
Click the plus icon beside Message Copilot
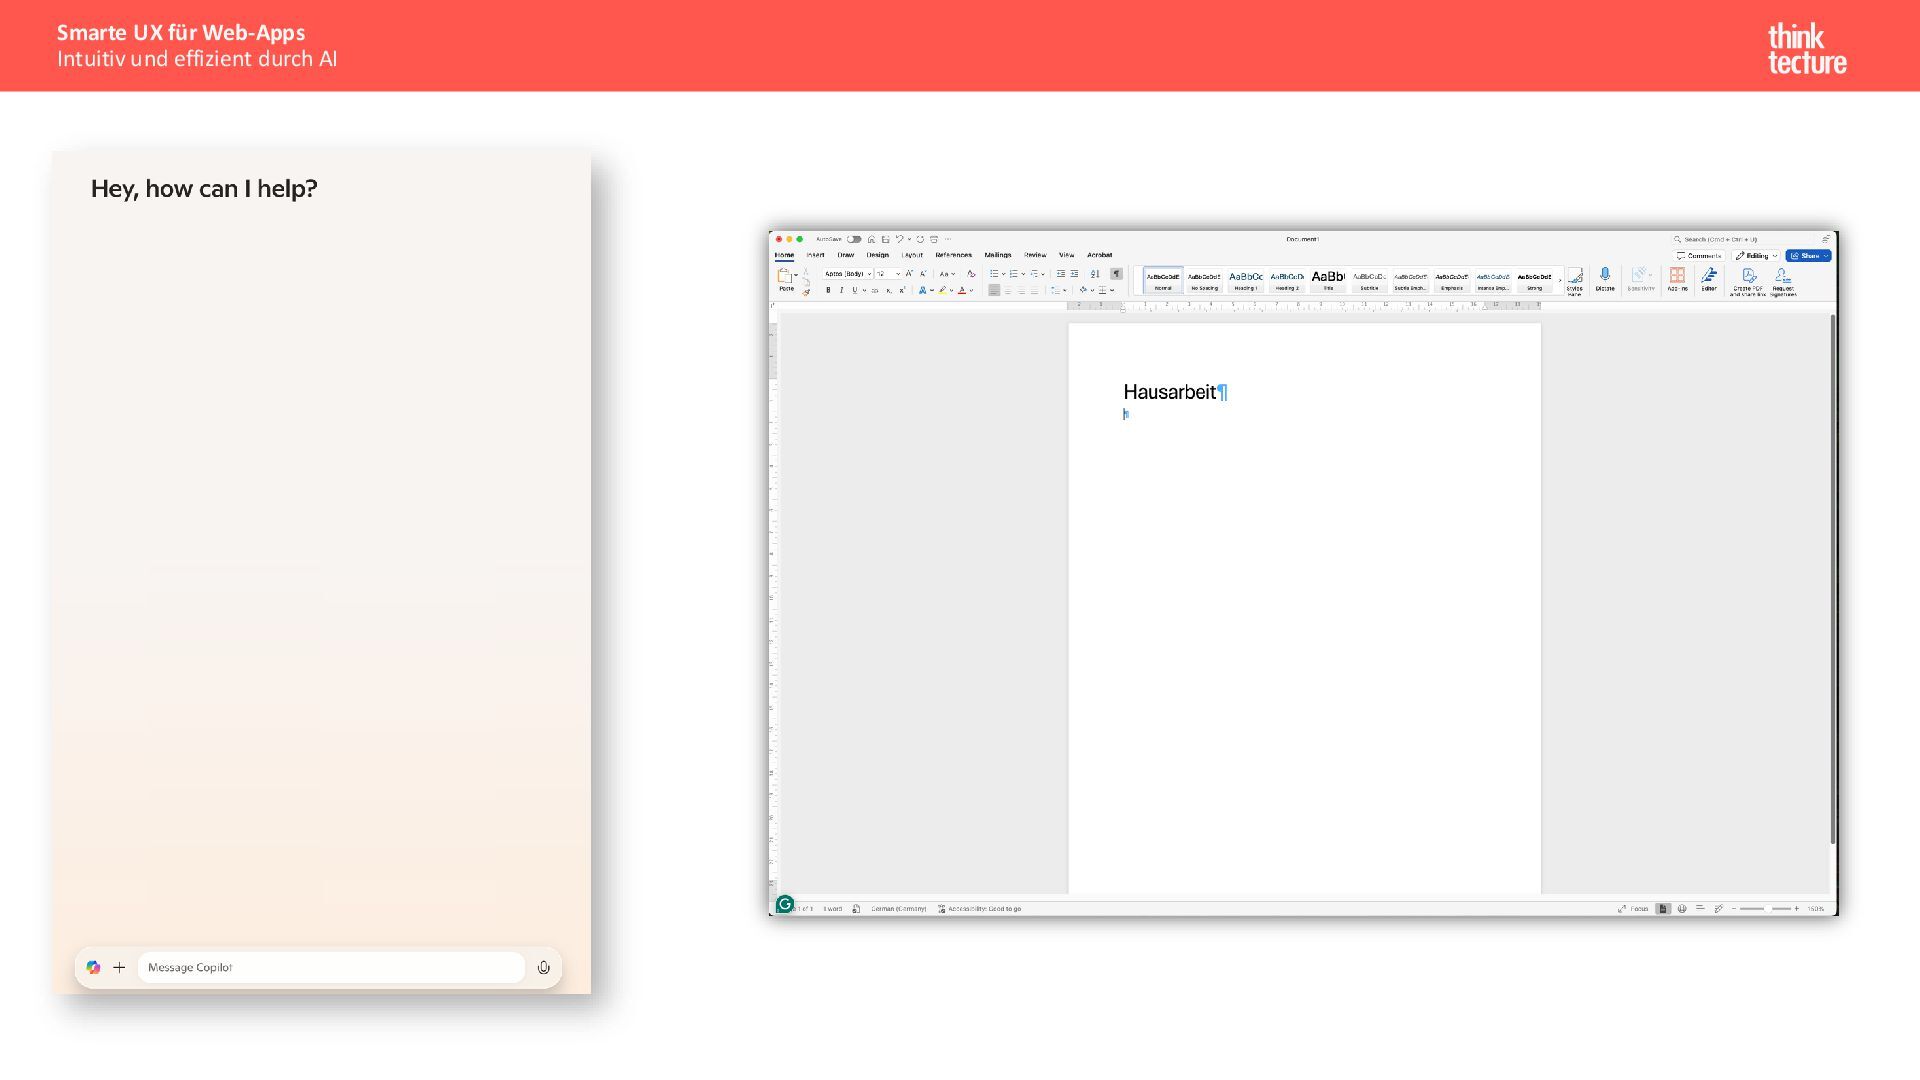[x=119, y=967]
